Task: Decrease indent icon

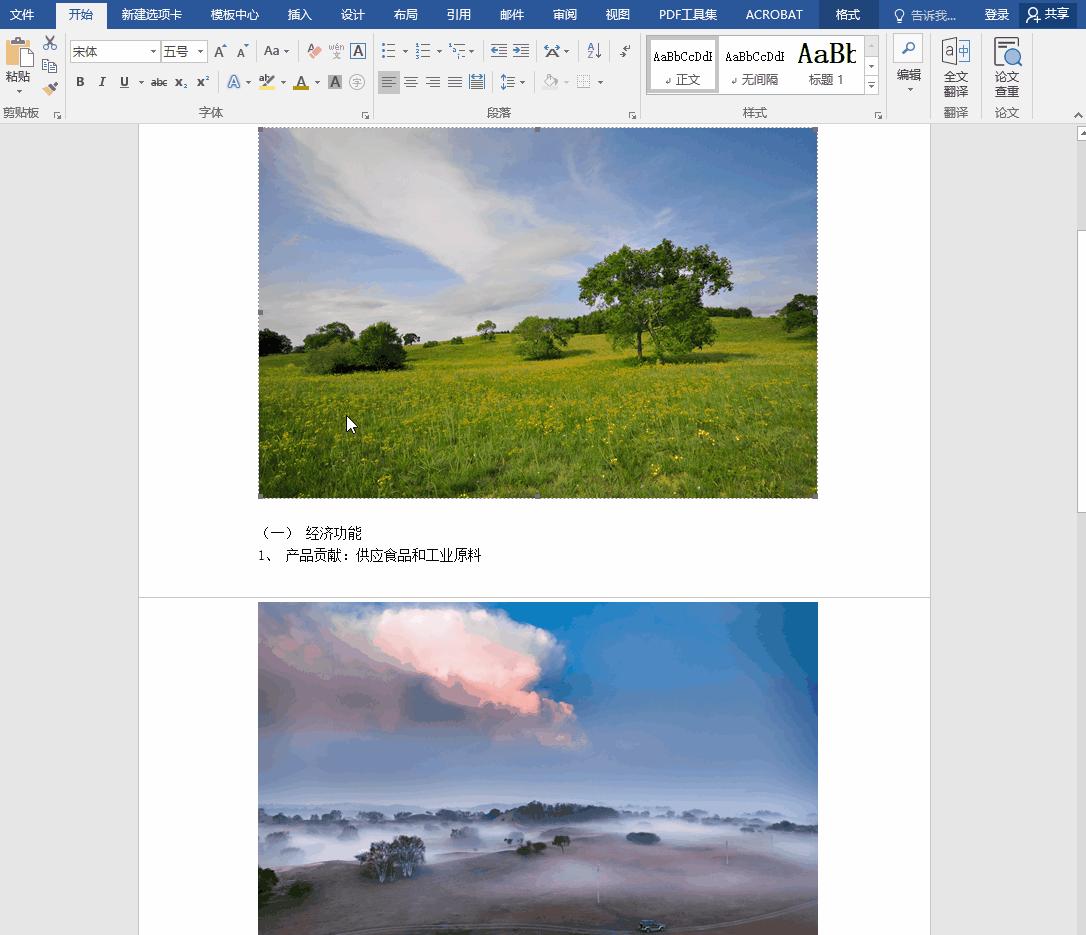Action: pyautogui.click(x=498, y=51)
